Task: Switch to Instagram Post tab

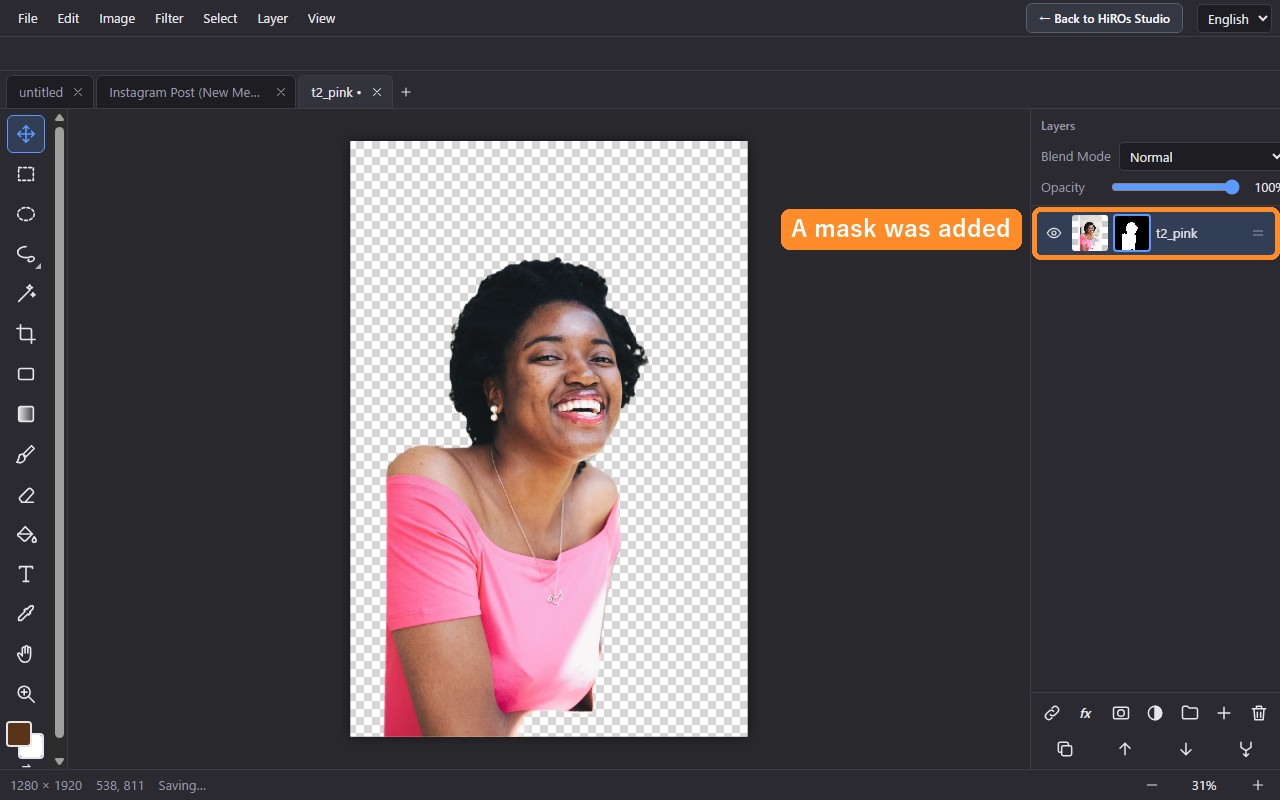Action: click(196, 92)
